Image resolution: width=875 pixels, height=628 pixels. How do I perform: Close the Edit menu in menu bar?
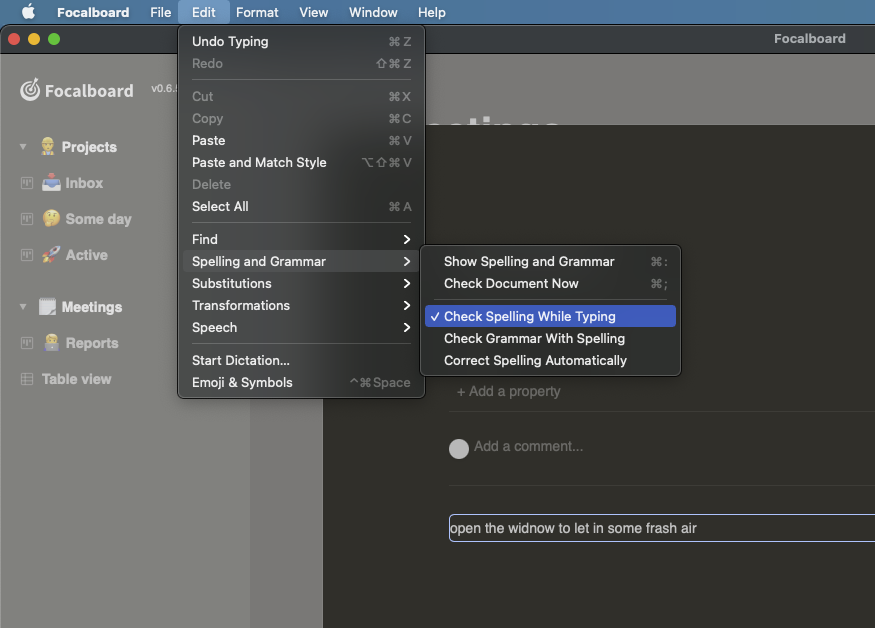coord(204,12)
